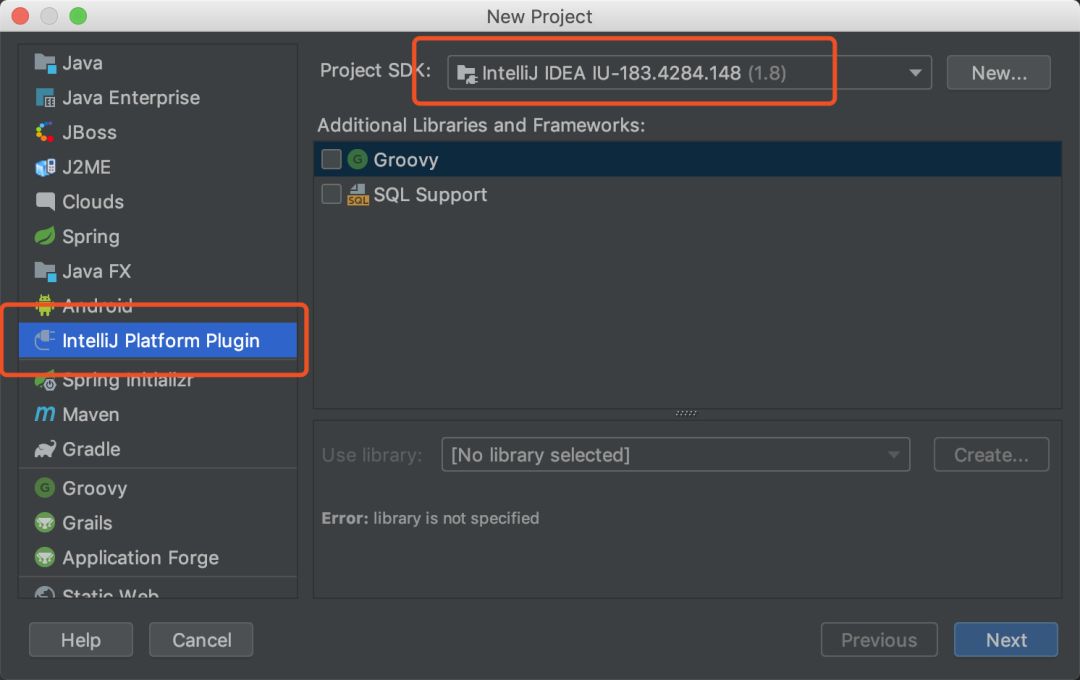Click the Java Enterprise icon
This screenshot has width=1080, height=680.
click(x=45, y=98)
